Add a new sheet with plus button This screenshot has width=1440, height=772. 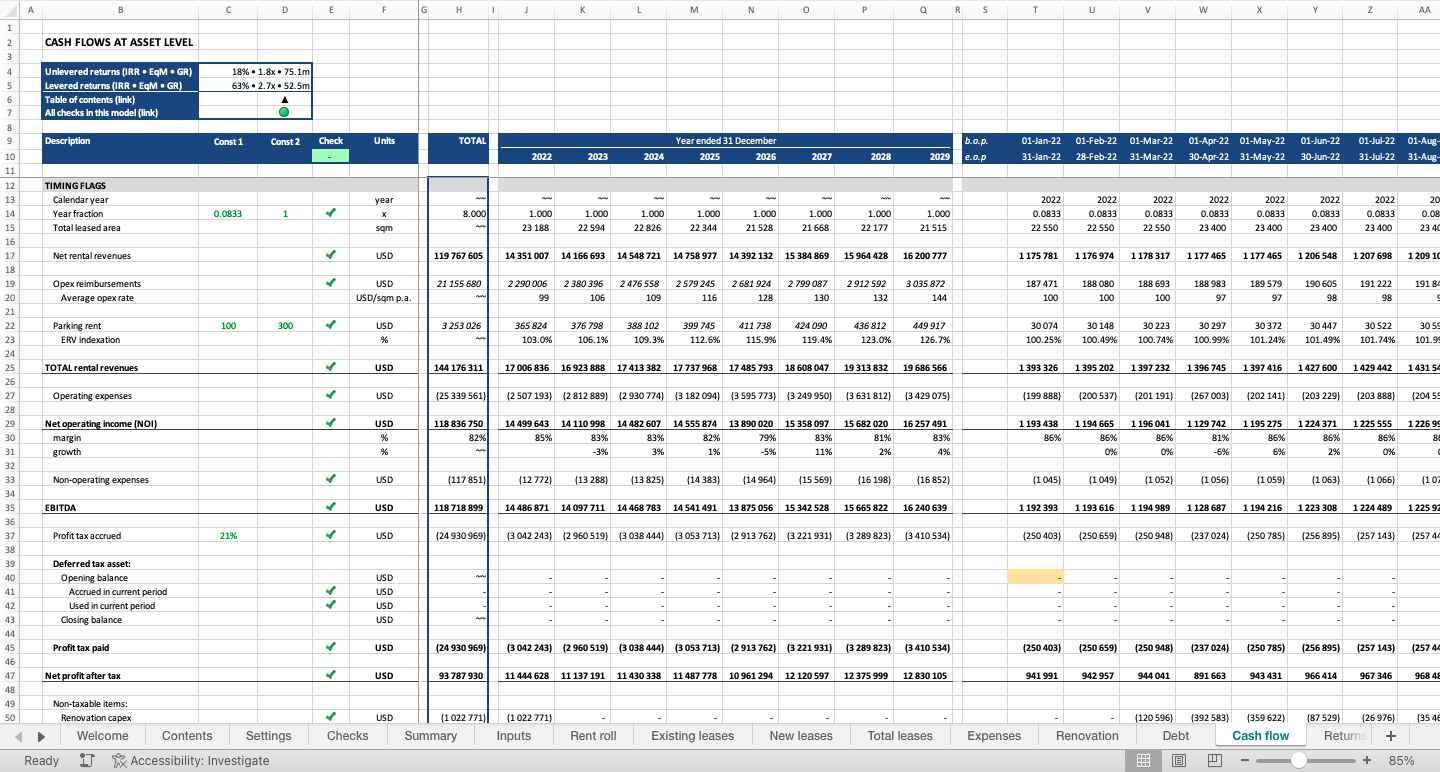[1390, 736]
